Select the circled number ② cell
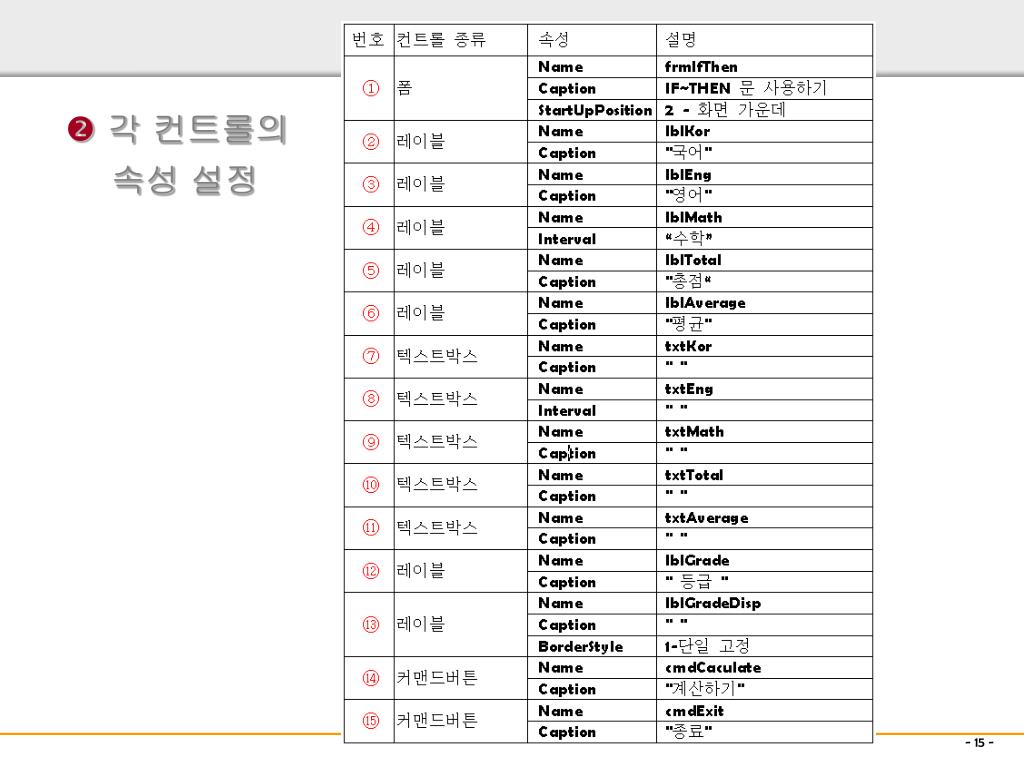 tap(370, 142)
